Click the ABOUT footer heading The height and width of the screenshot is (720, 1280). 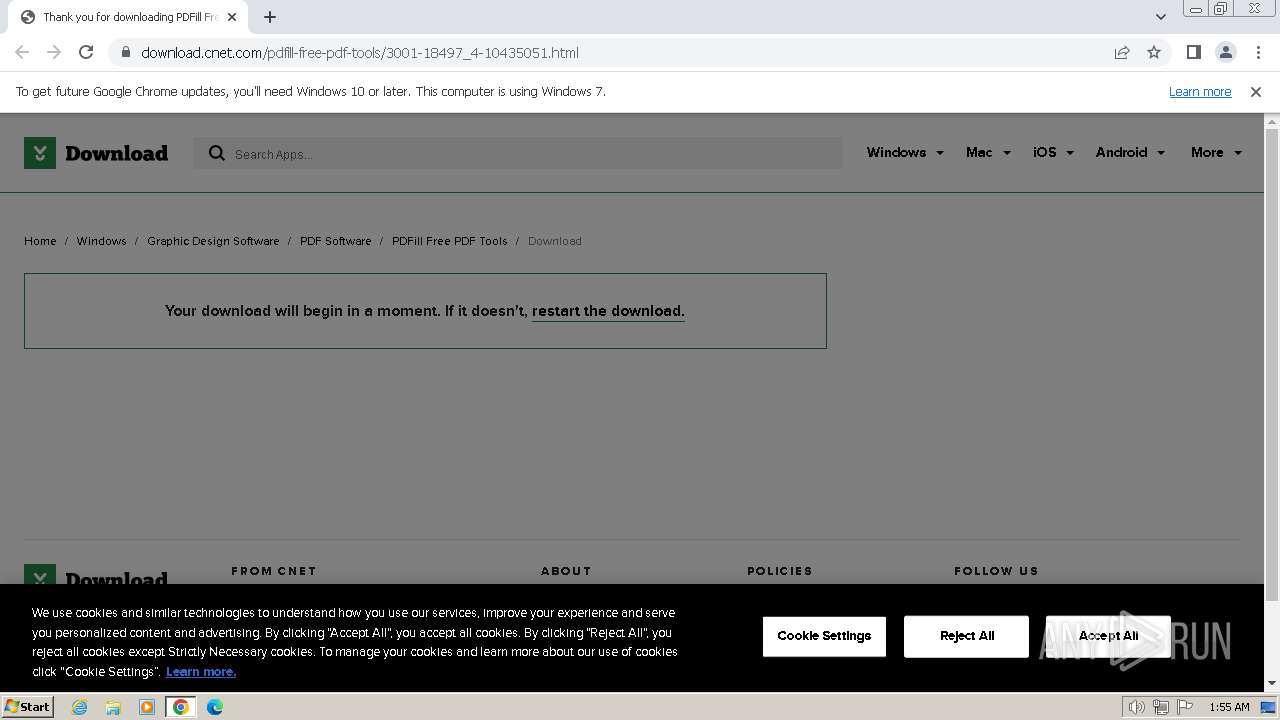click(566, 571)
